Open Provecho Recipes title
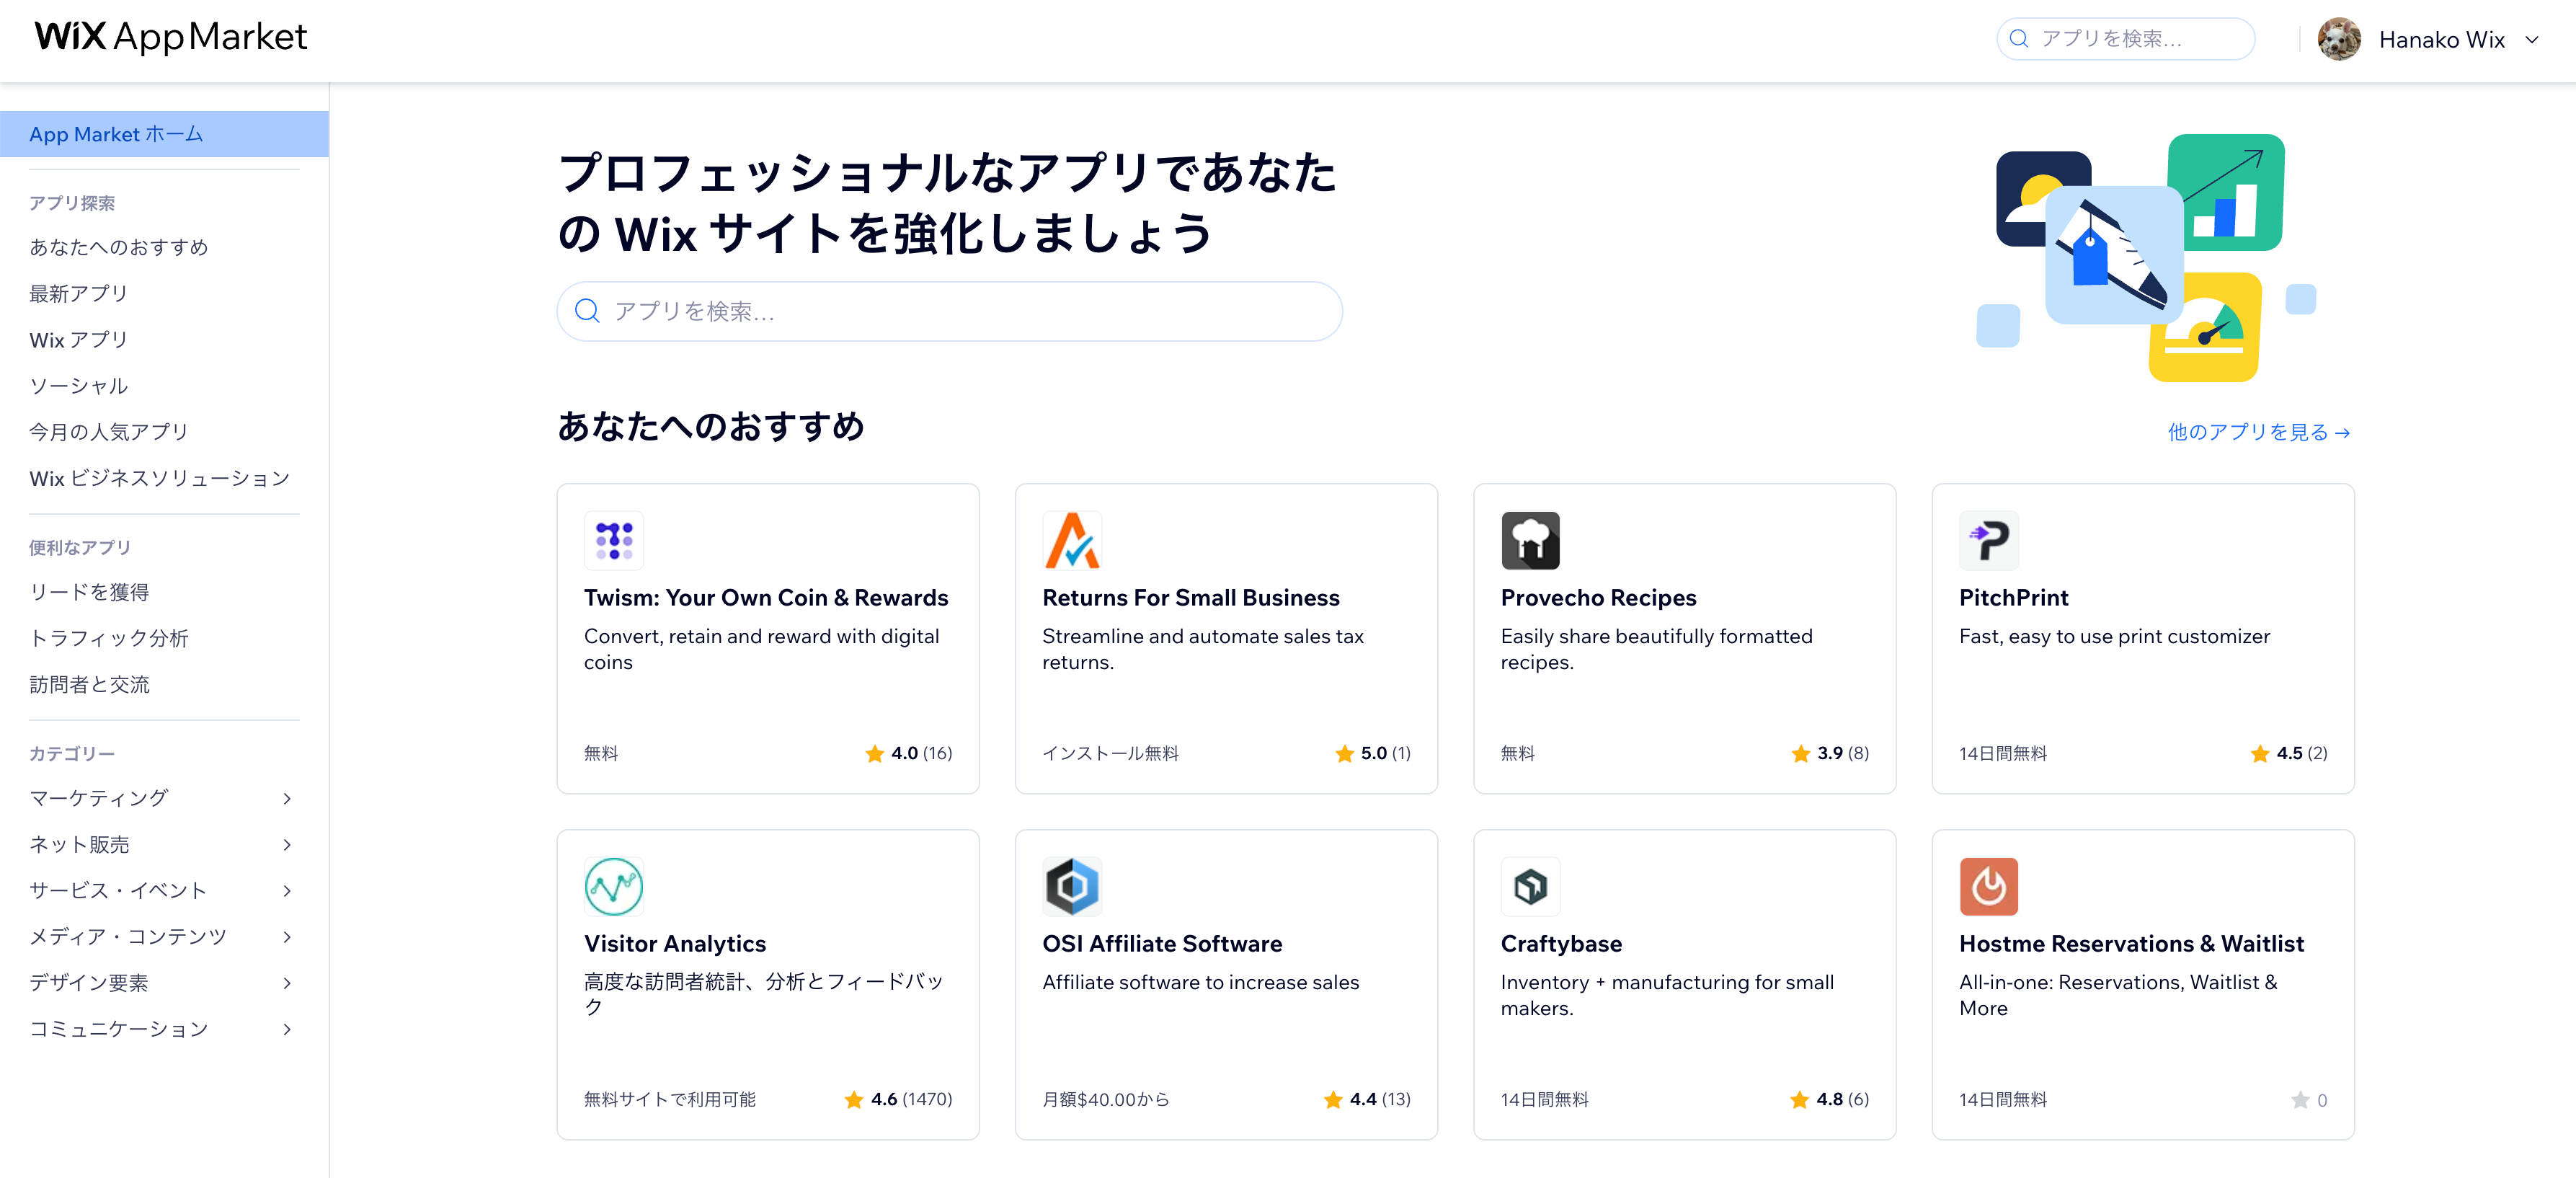Screen dimensions: 2576x1178 pyautogui.click(x=1598, y=598)
